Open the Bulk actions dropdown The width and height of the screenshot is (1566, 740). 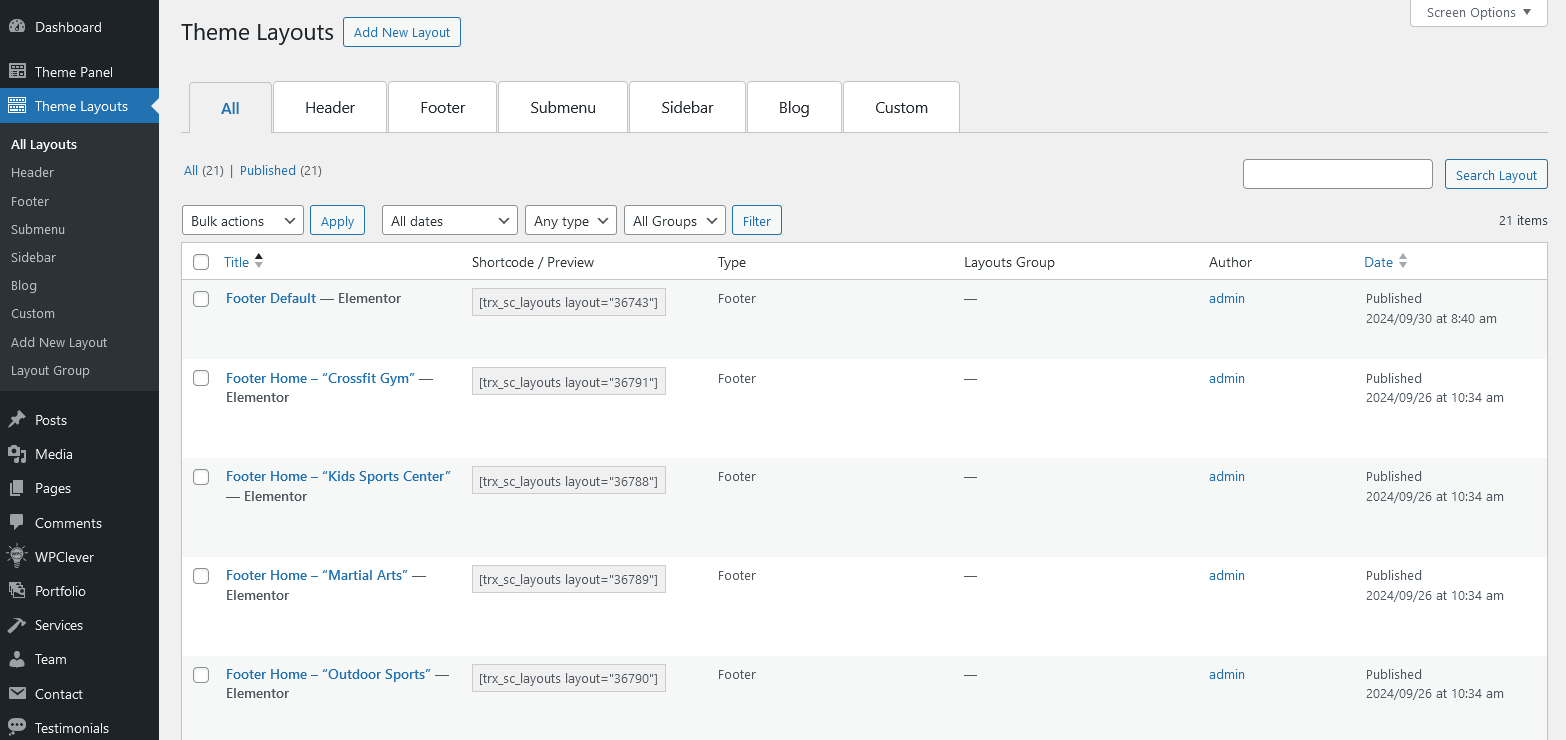coord(243,221)
